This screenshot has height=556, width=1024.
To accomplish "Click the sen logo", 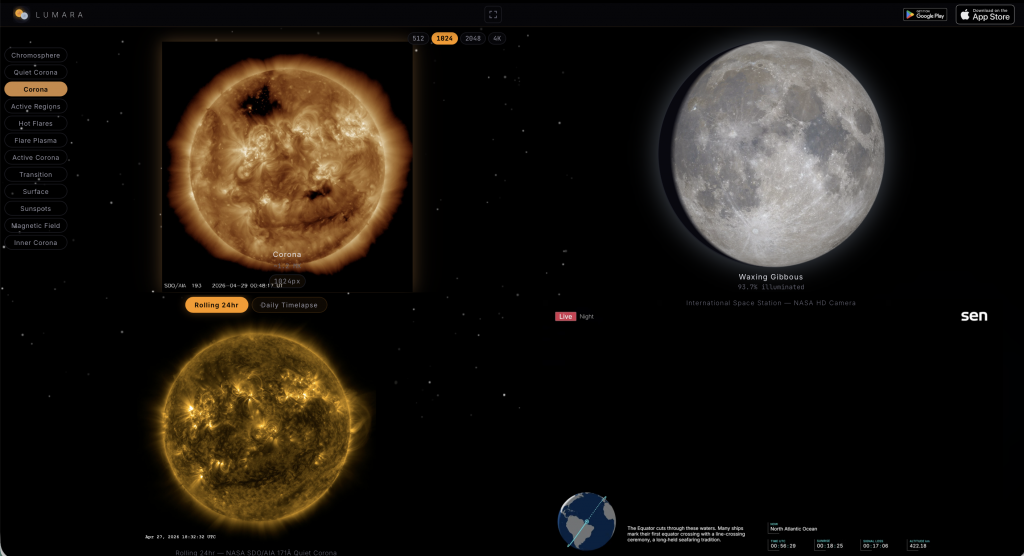I will tap(973, 316).
